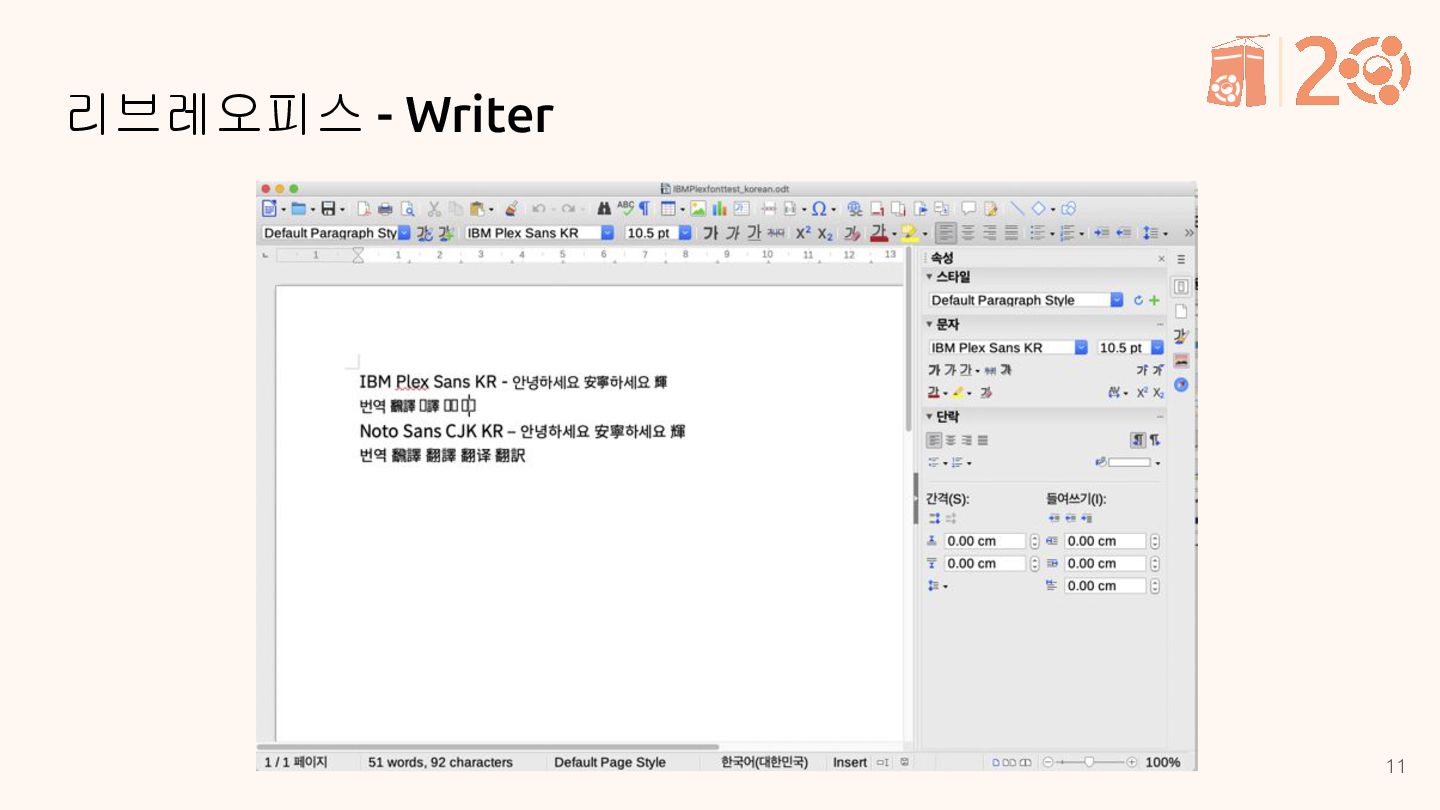Open the sidebar Gallery icon
This screenshot has width=1440, height=810.
(1181, 361)
